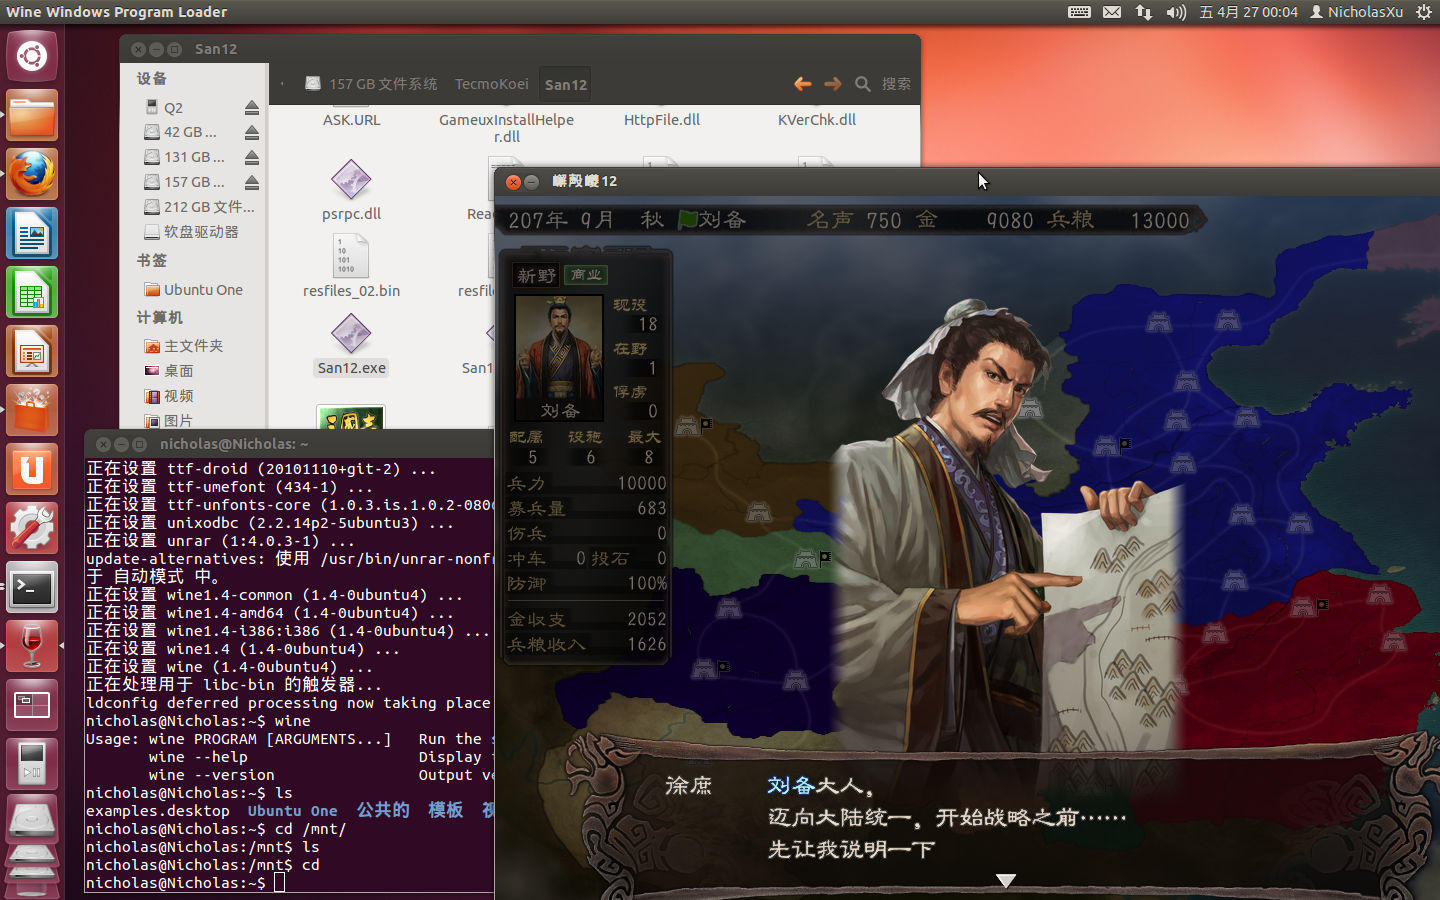Open the NicholasXu user menu
Screen dimensions: 1440x900
[x=1357, y=12]
